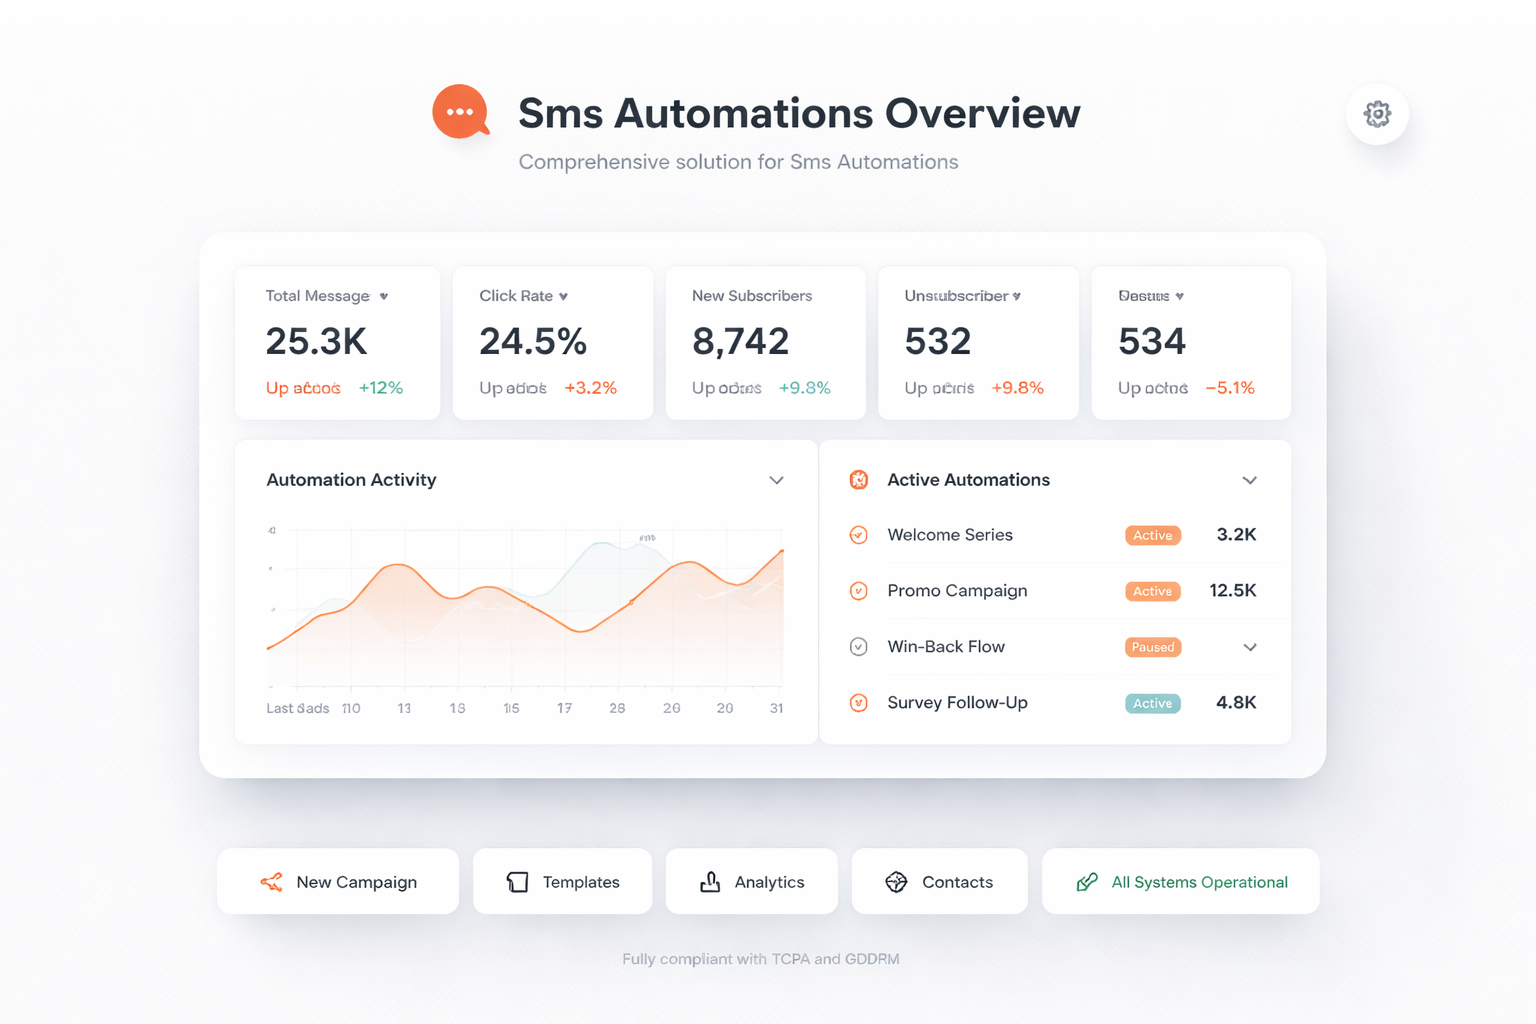Image resolution: width=1536 pixels, height=1024 pixels.
Task: Open settings via the gear icon
Action: 1377,114
